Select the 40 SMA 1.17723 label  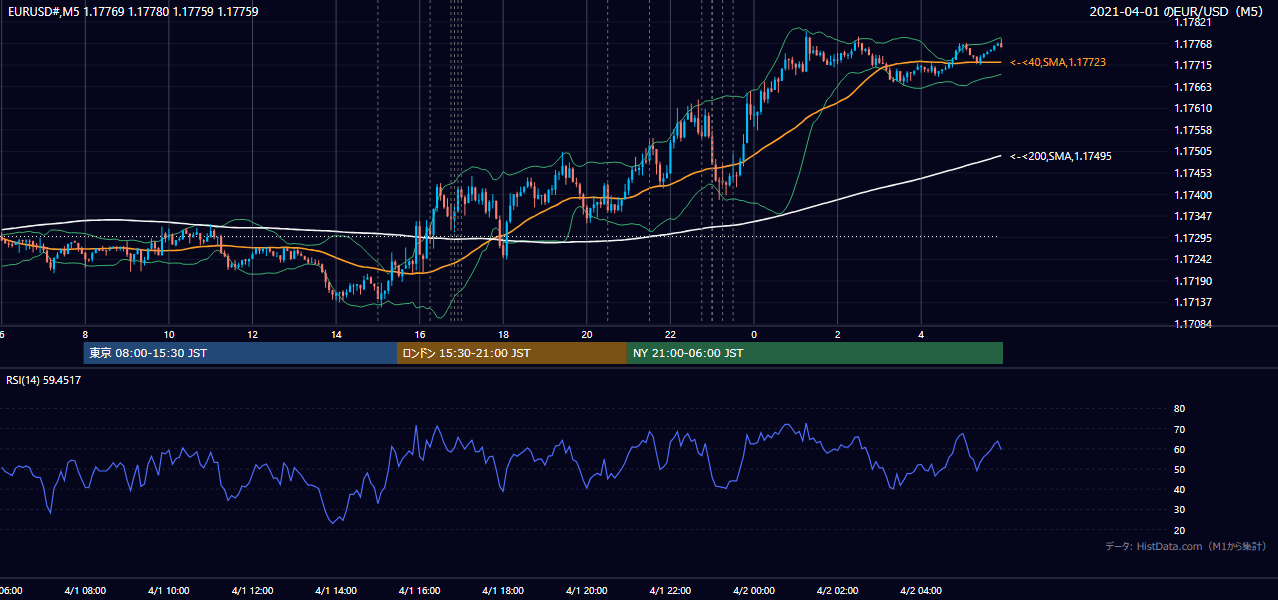point(1058,62)
